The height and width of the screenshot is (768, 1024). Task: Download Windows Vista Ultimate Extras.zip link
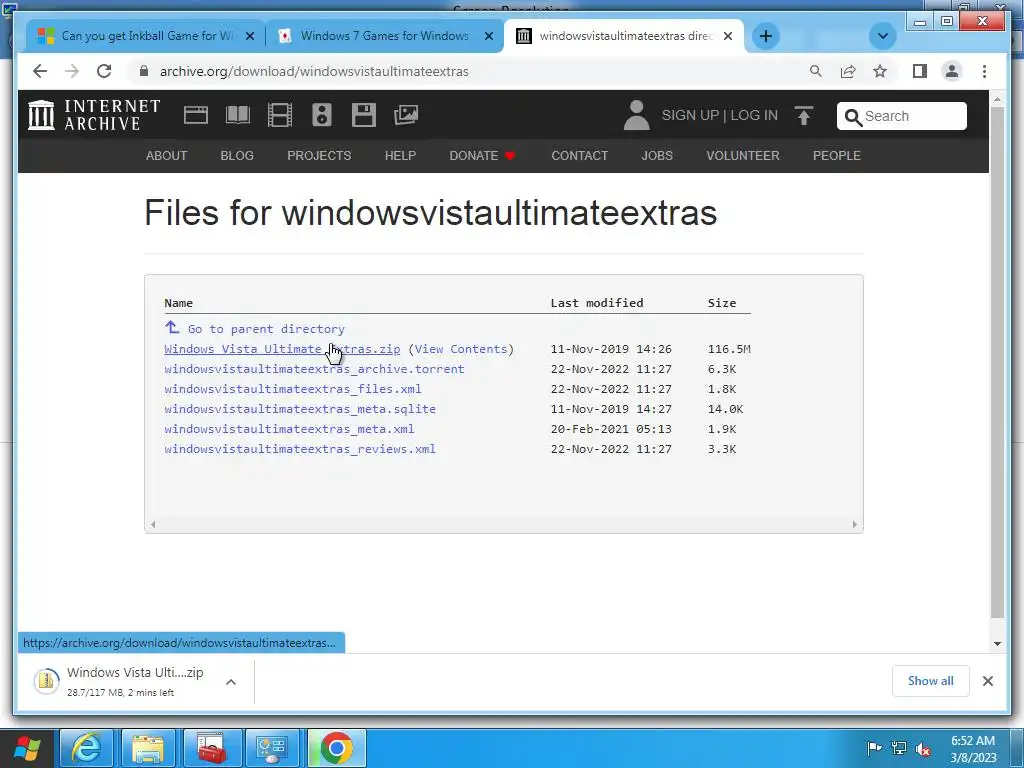[282, 349]
